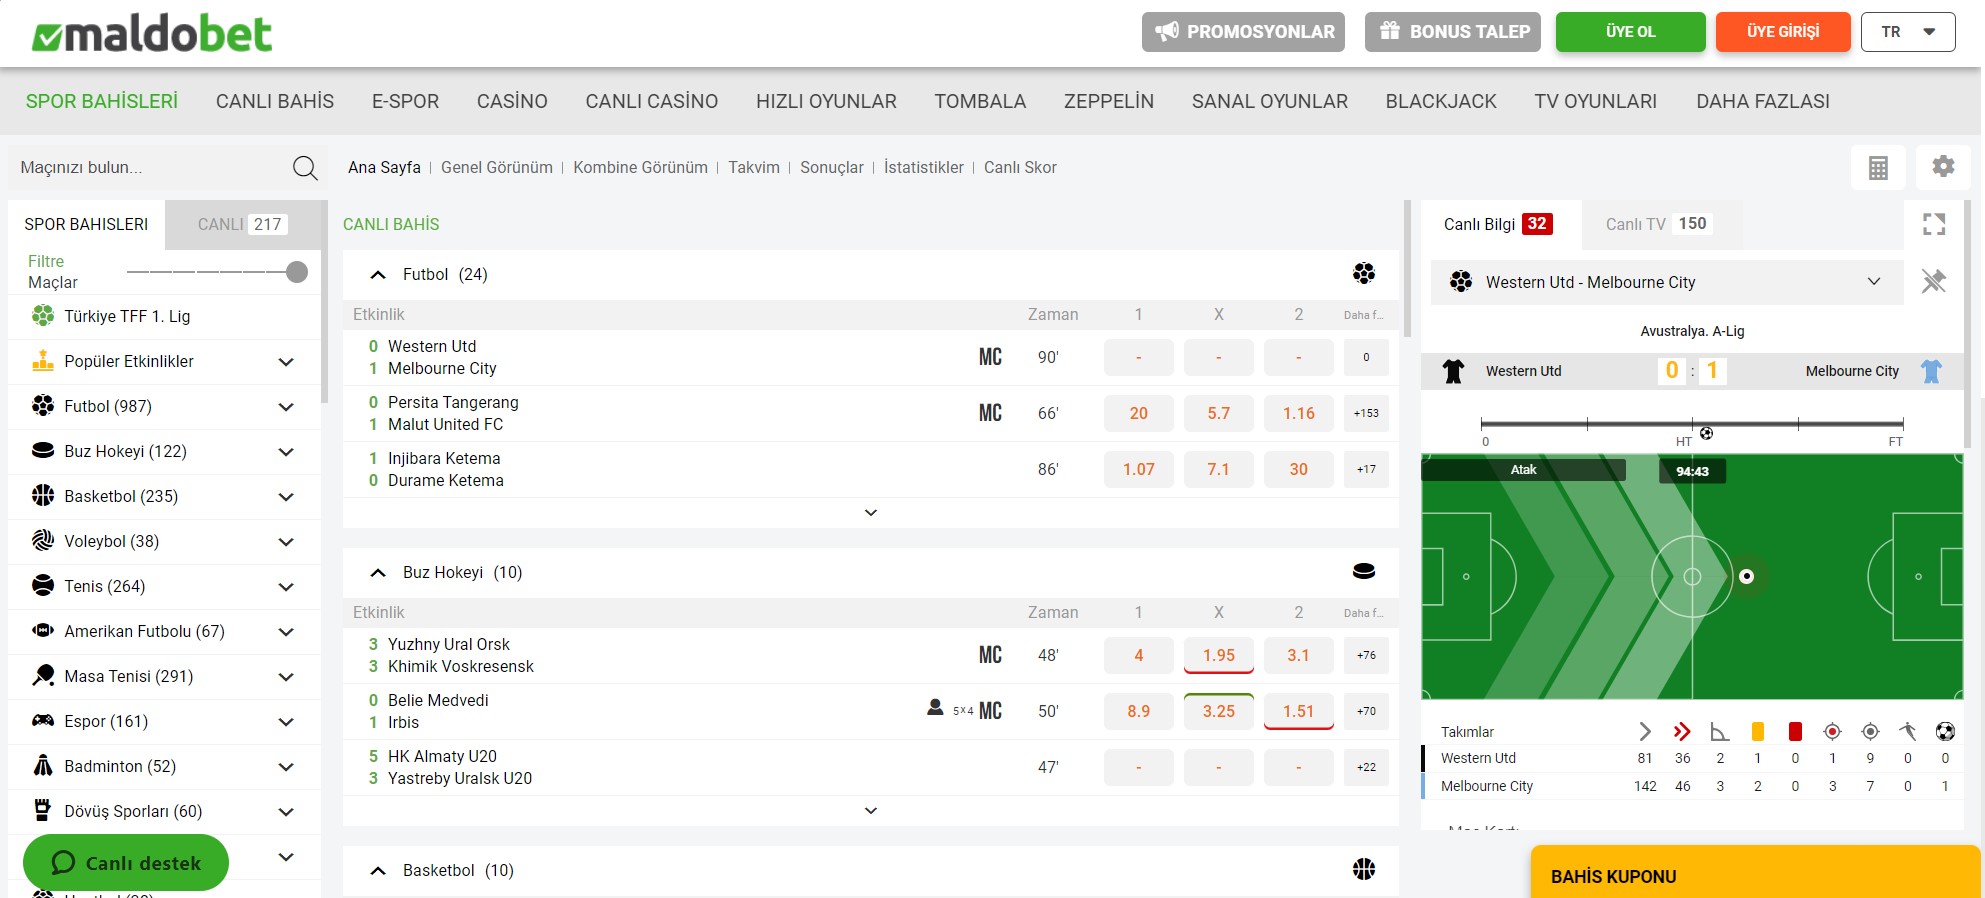Click the Maçınızı bulun search field
The image size is (1985, 898).
point(150,168)
